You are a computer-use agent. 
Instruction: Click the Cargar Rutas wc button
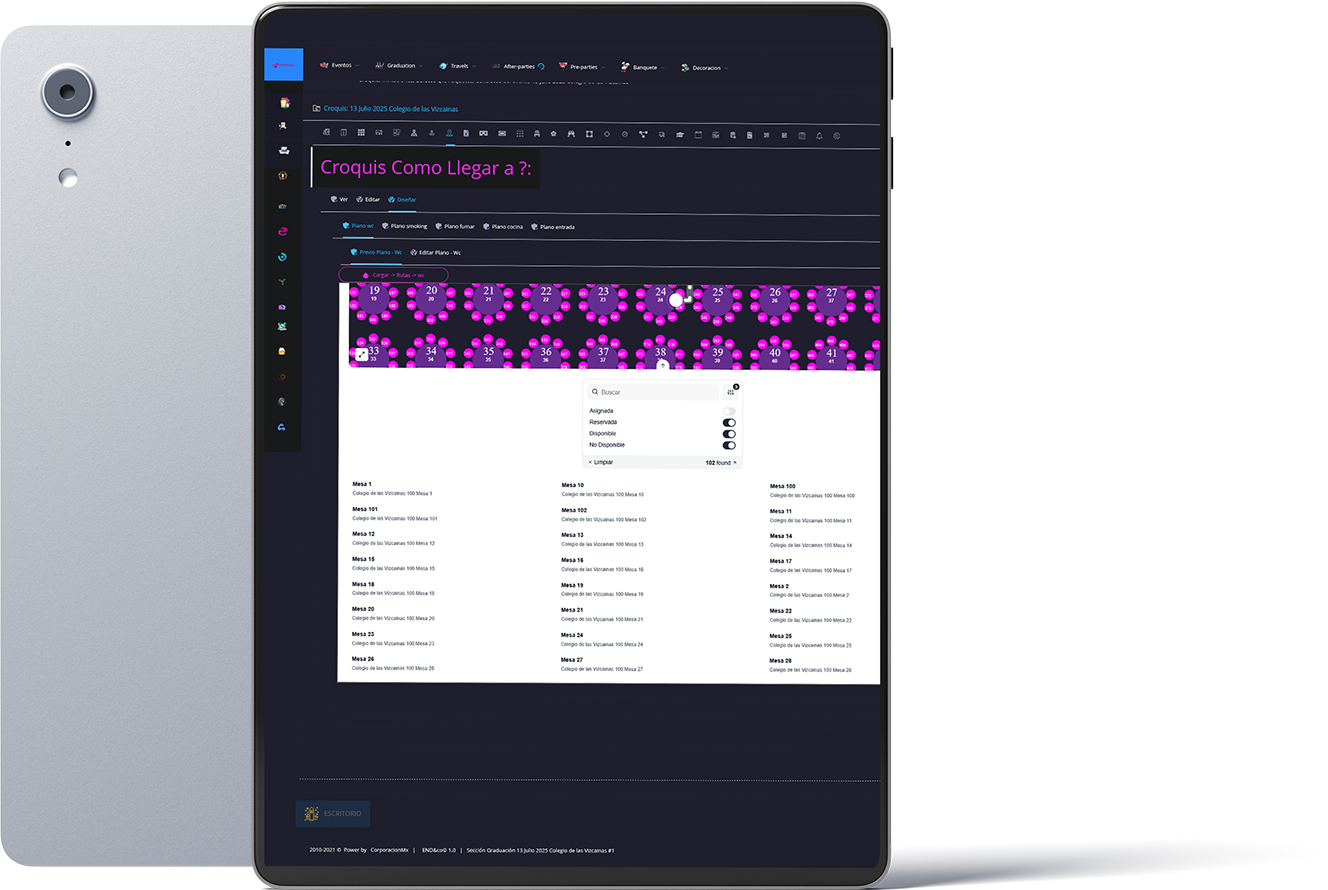click(393, 275)
